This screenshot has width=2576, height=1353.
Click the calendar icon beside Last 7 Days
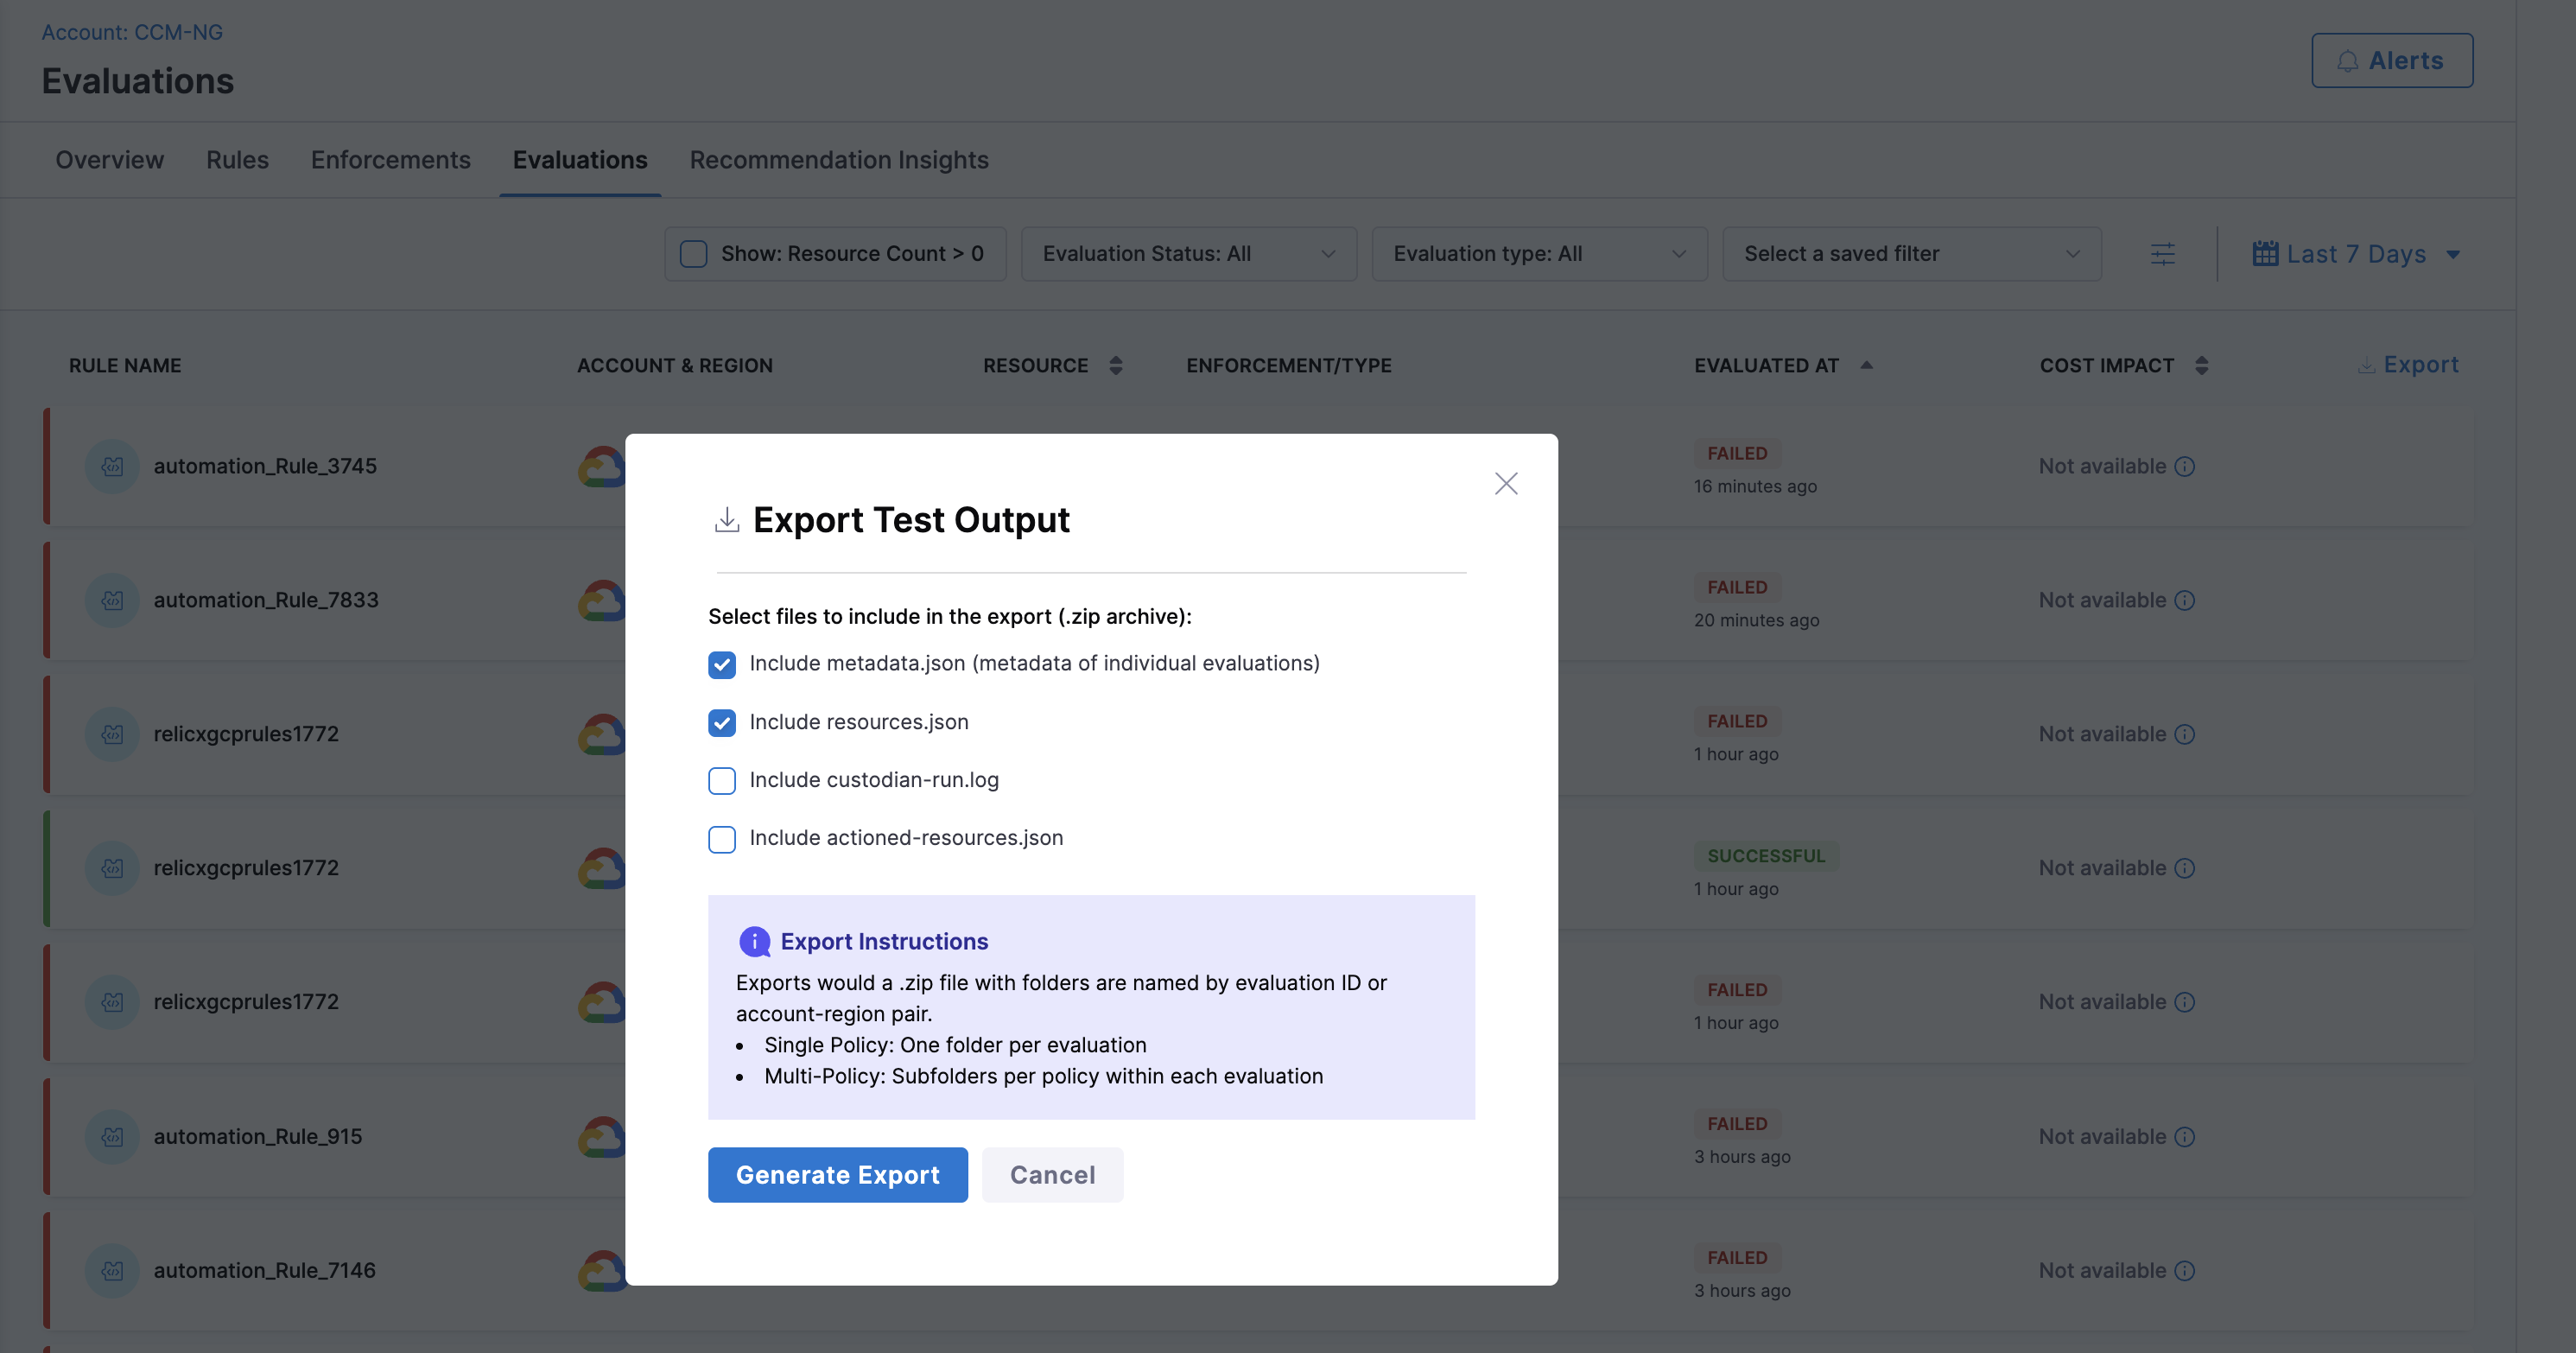tap(2265, 254)
